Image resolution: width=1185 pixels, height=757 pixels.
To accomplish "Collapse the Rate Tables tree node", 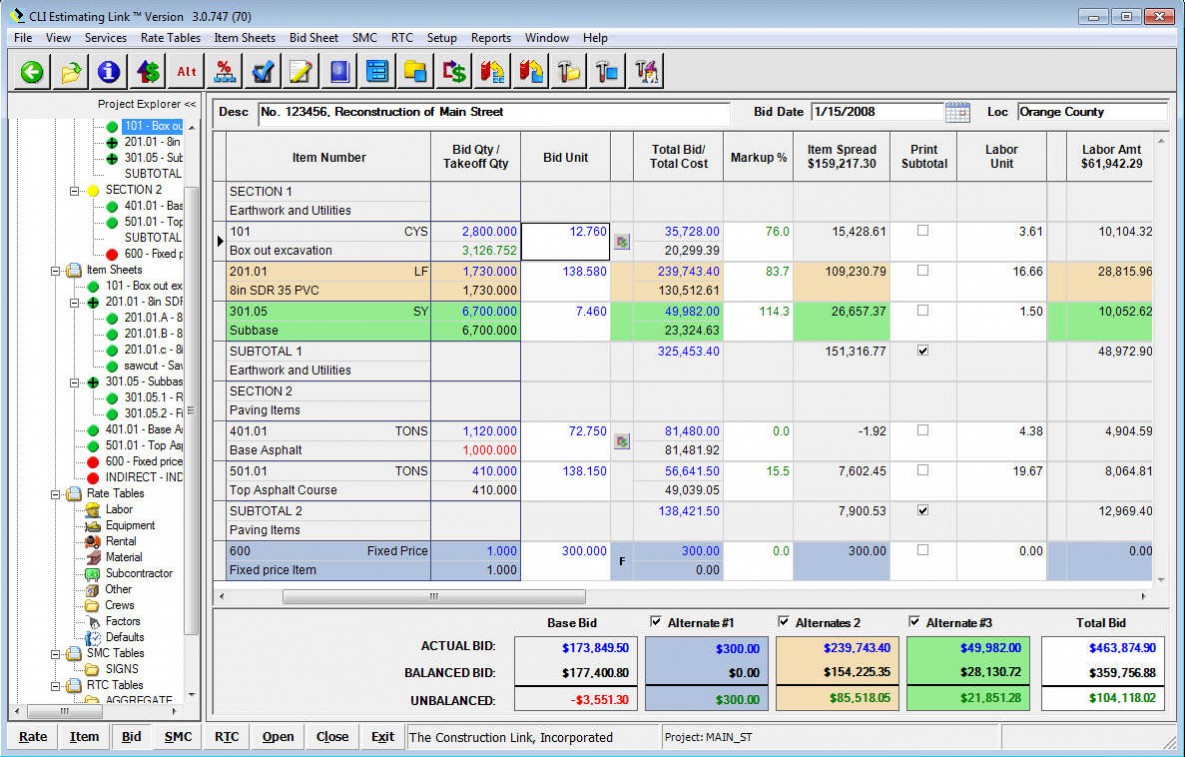I will pos(55,494).
